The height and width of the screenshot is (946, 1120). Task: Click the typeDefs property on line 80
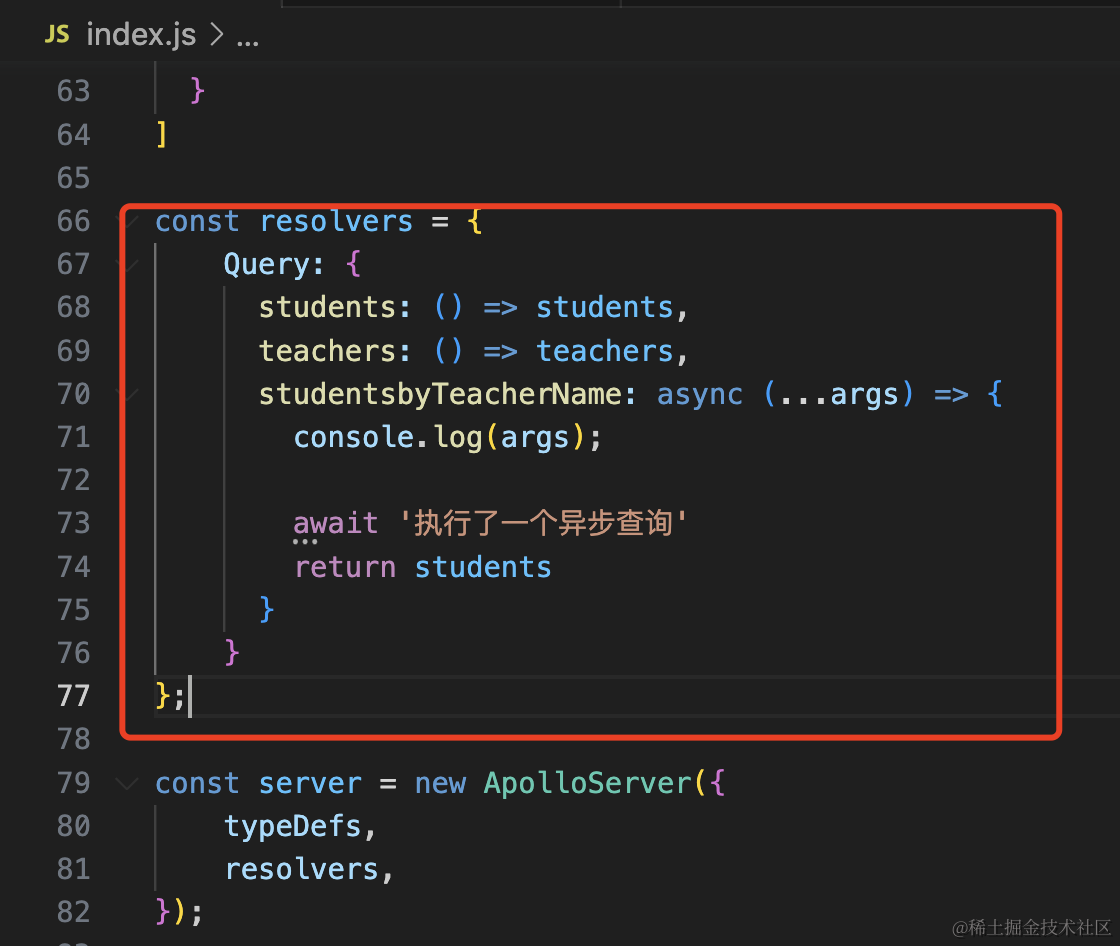pyautogui.click(x=293, y=827)
